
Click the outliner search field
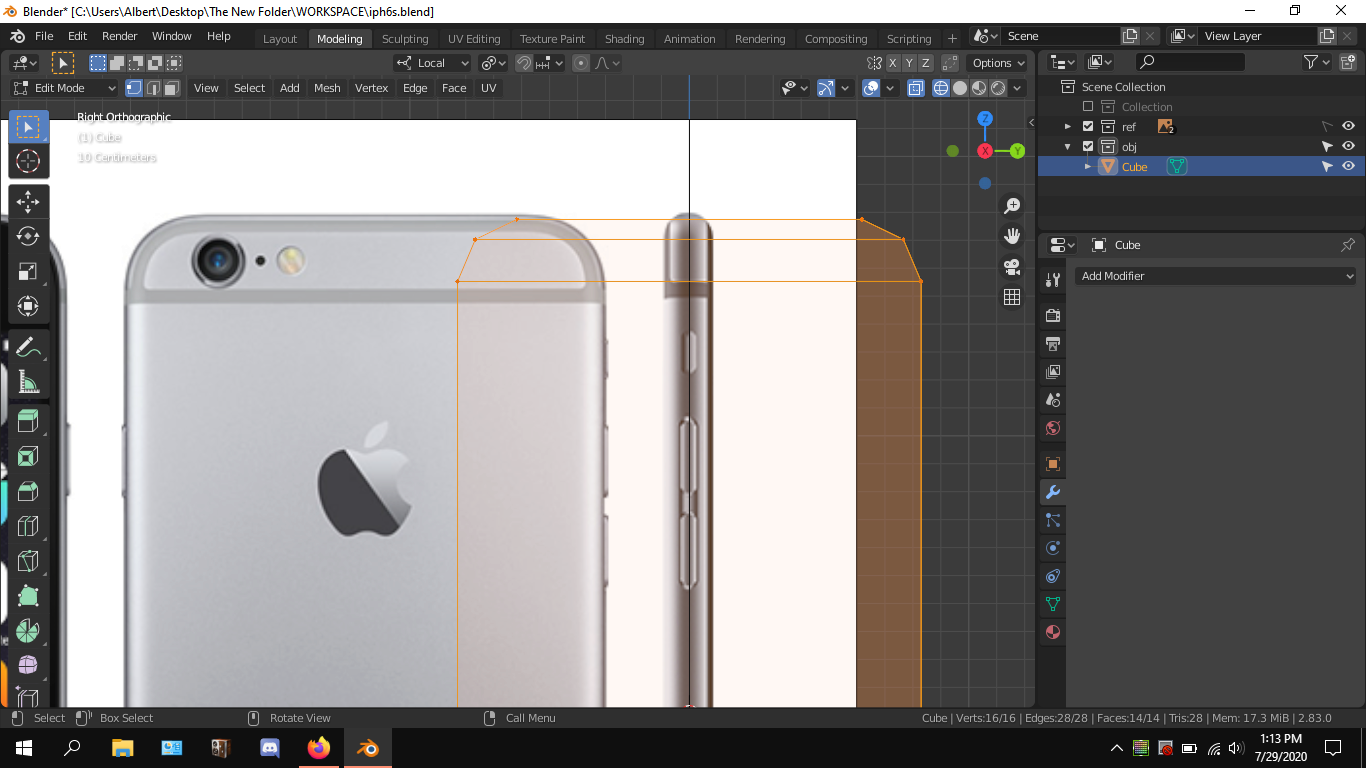[x=1190, y=62]
